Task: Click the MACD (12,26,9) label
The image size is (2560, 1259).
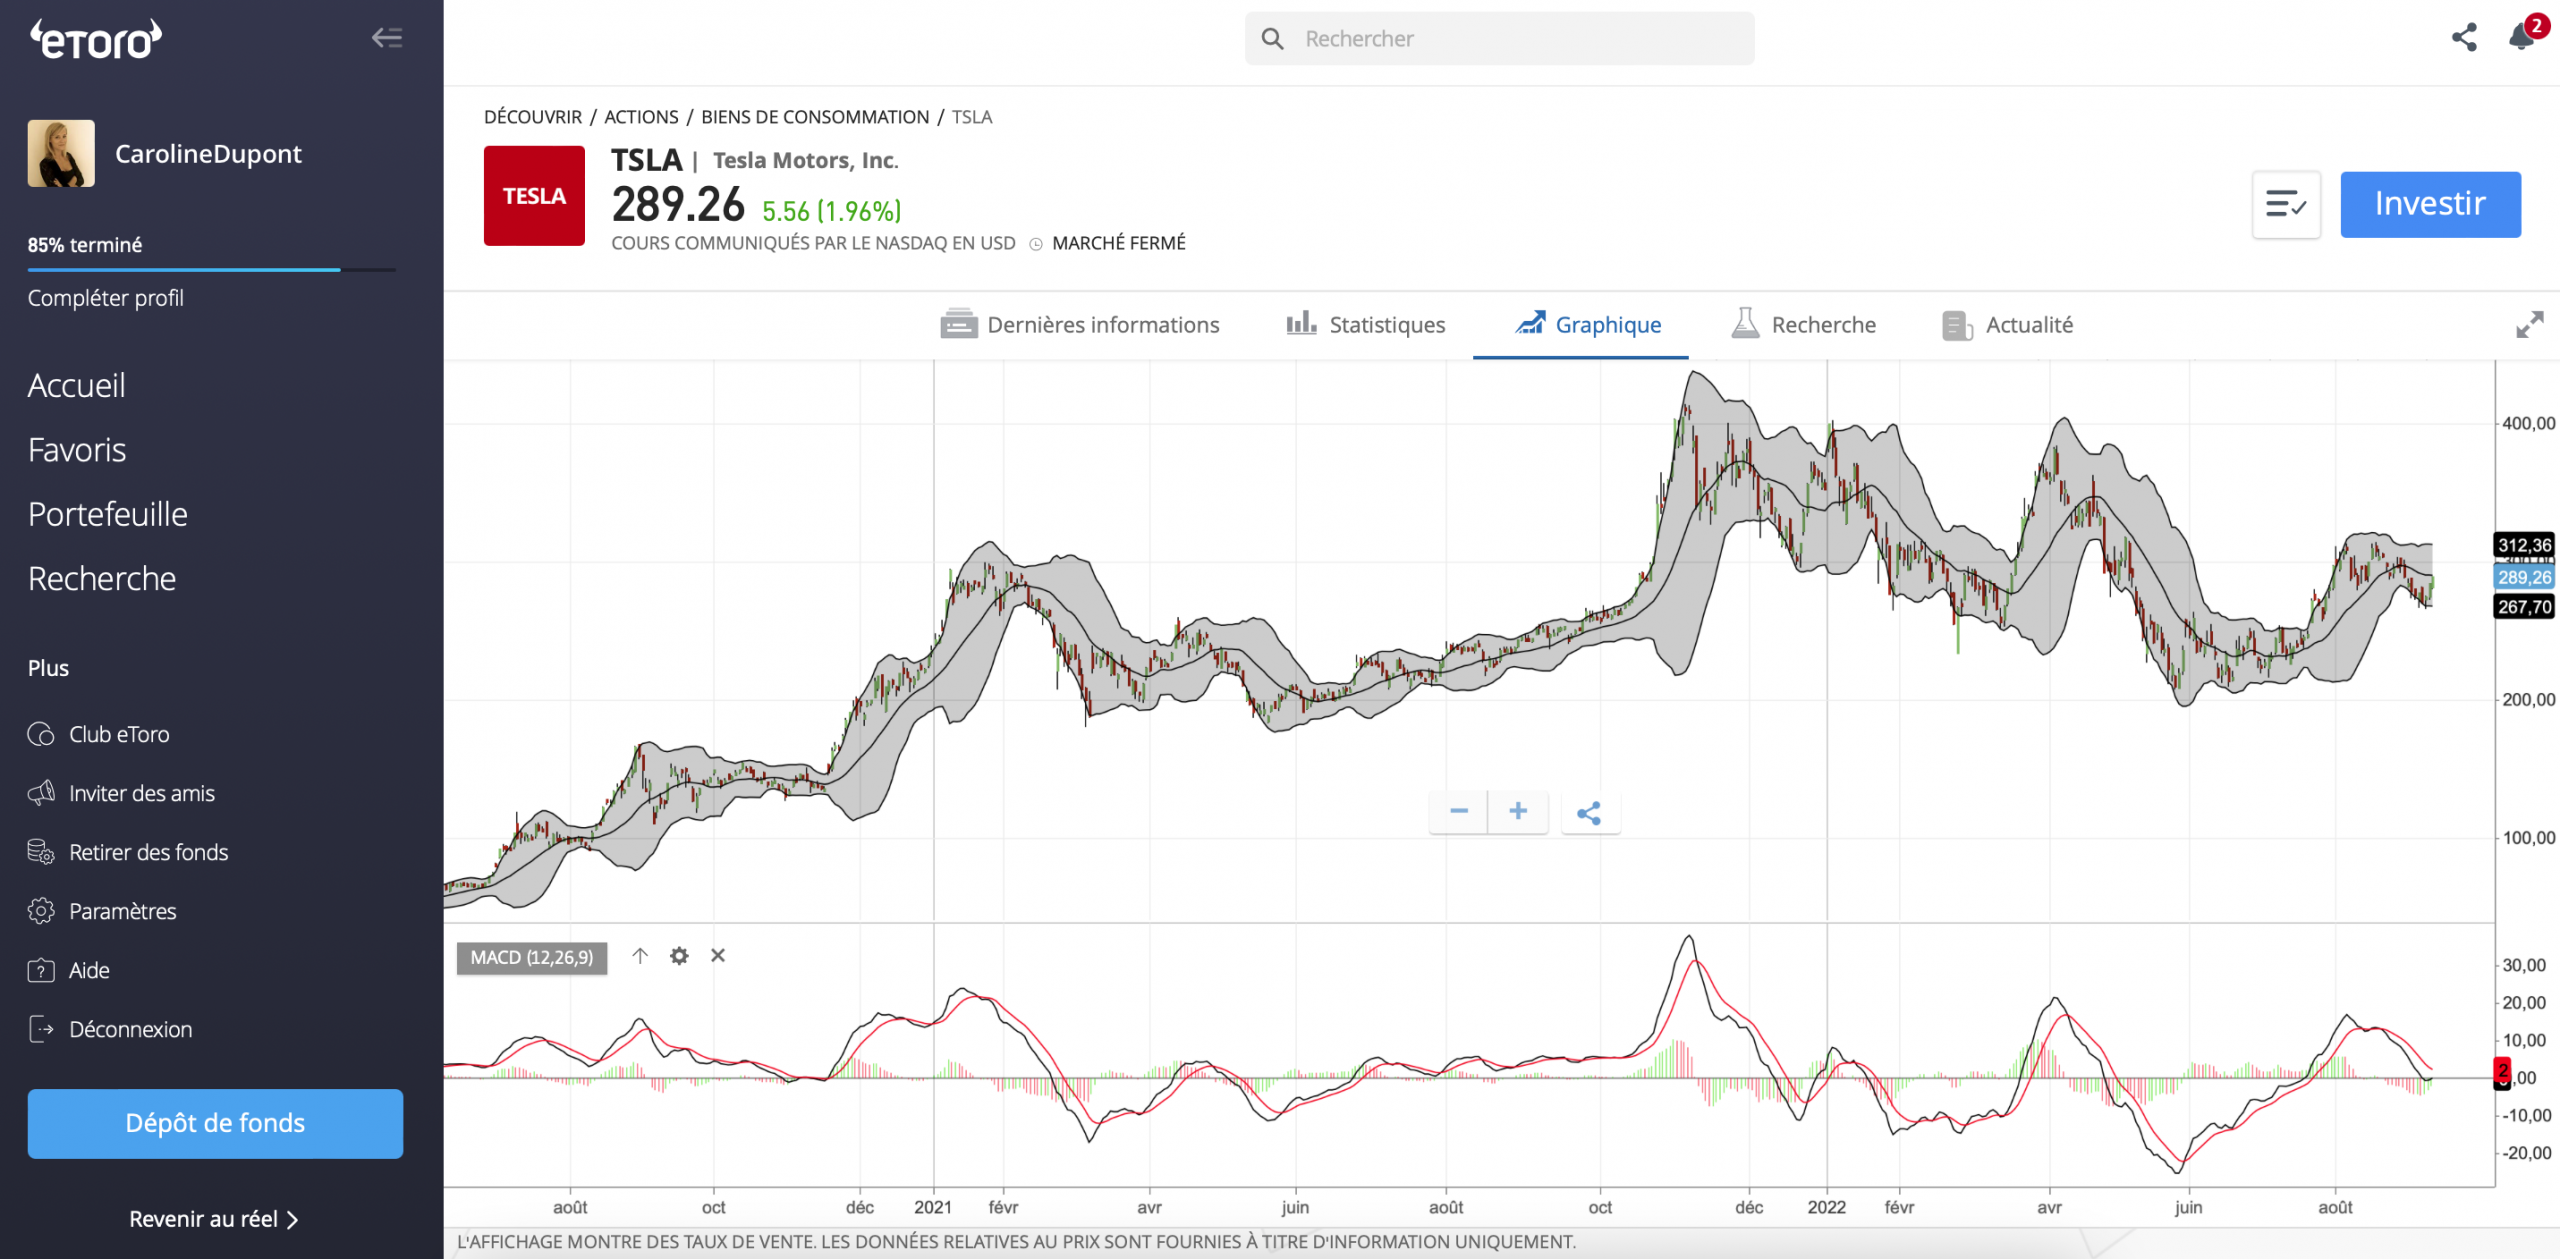Action: click(x=532, y=958)
